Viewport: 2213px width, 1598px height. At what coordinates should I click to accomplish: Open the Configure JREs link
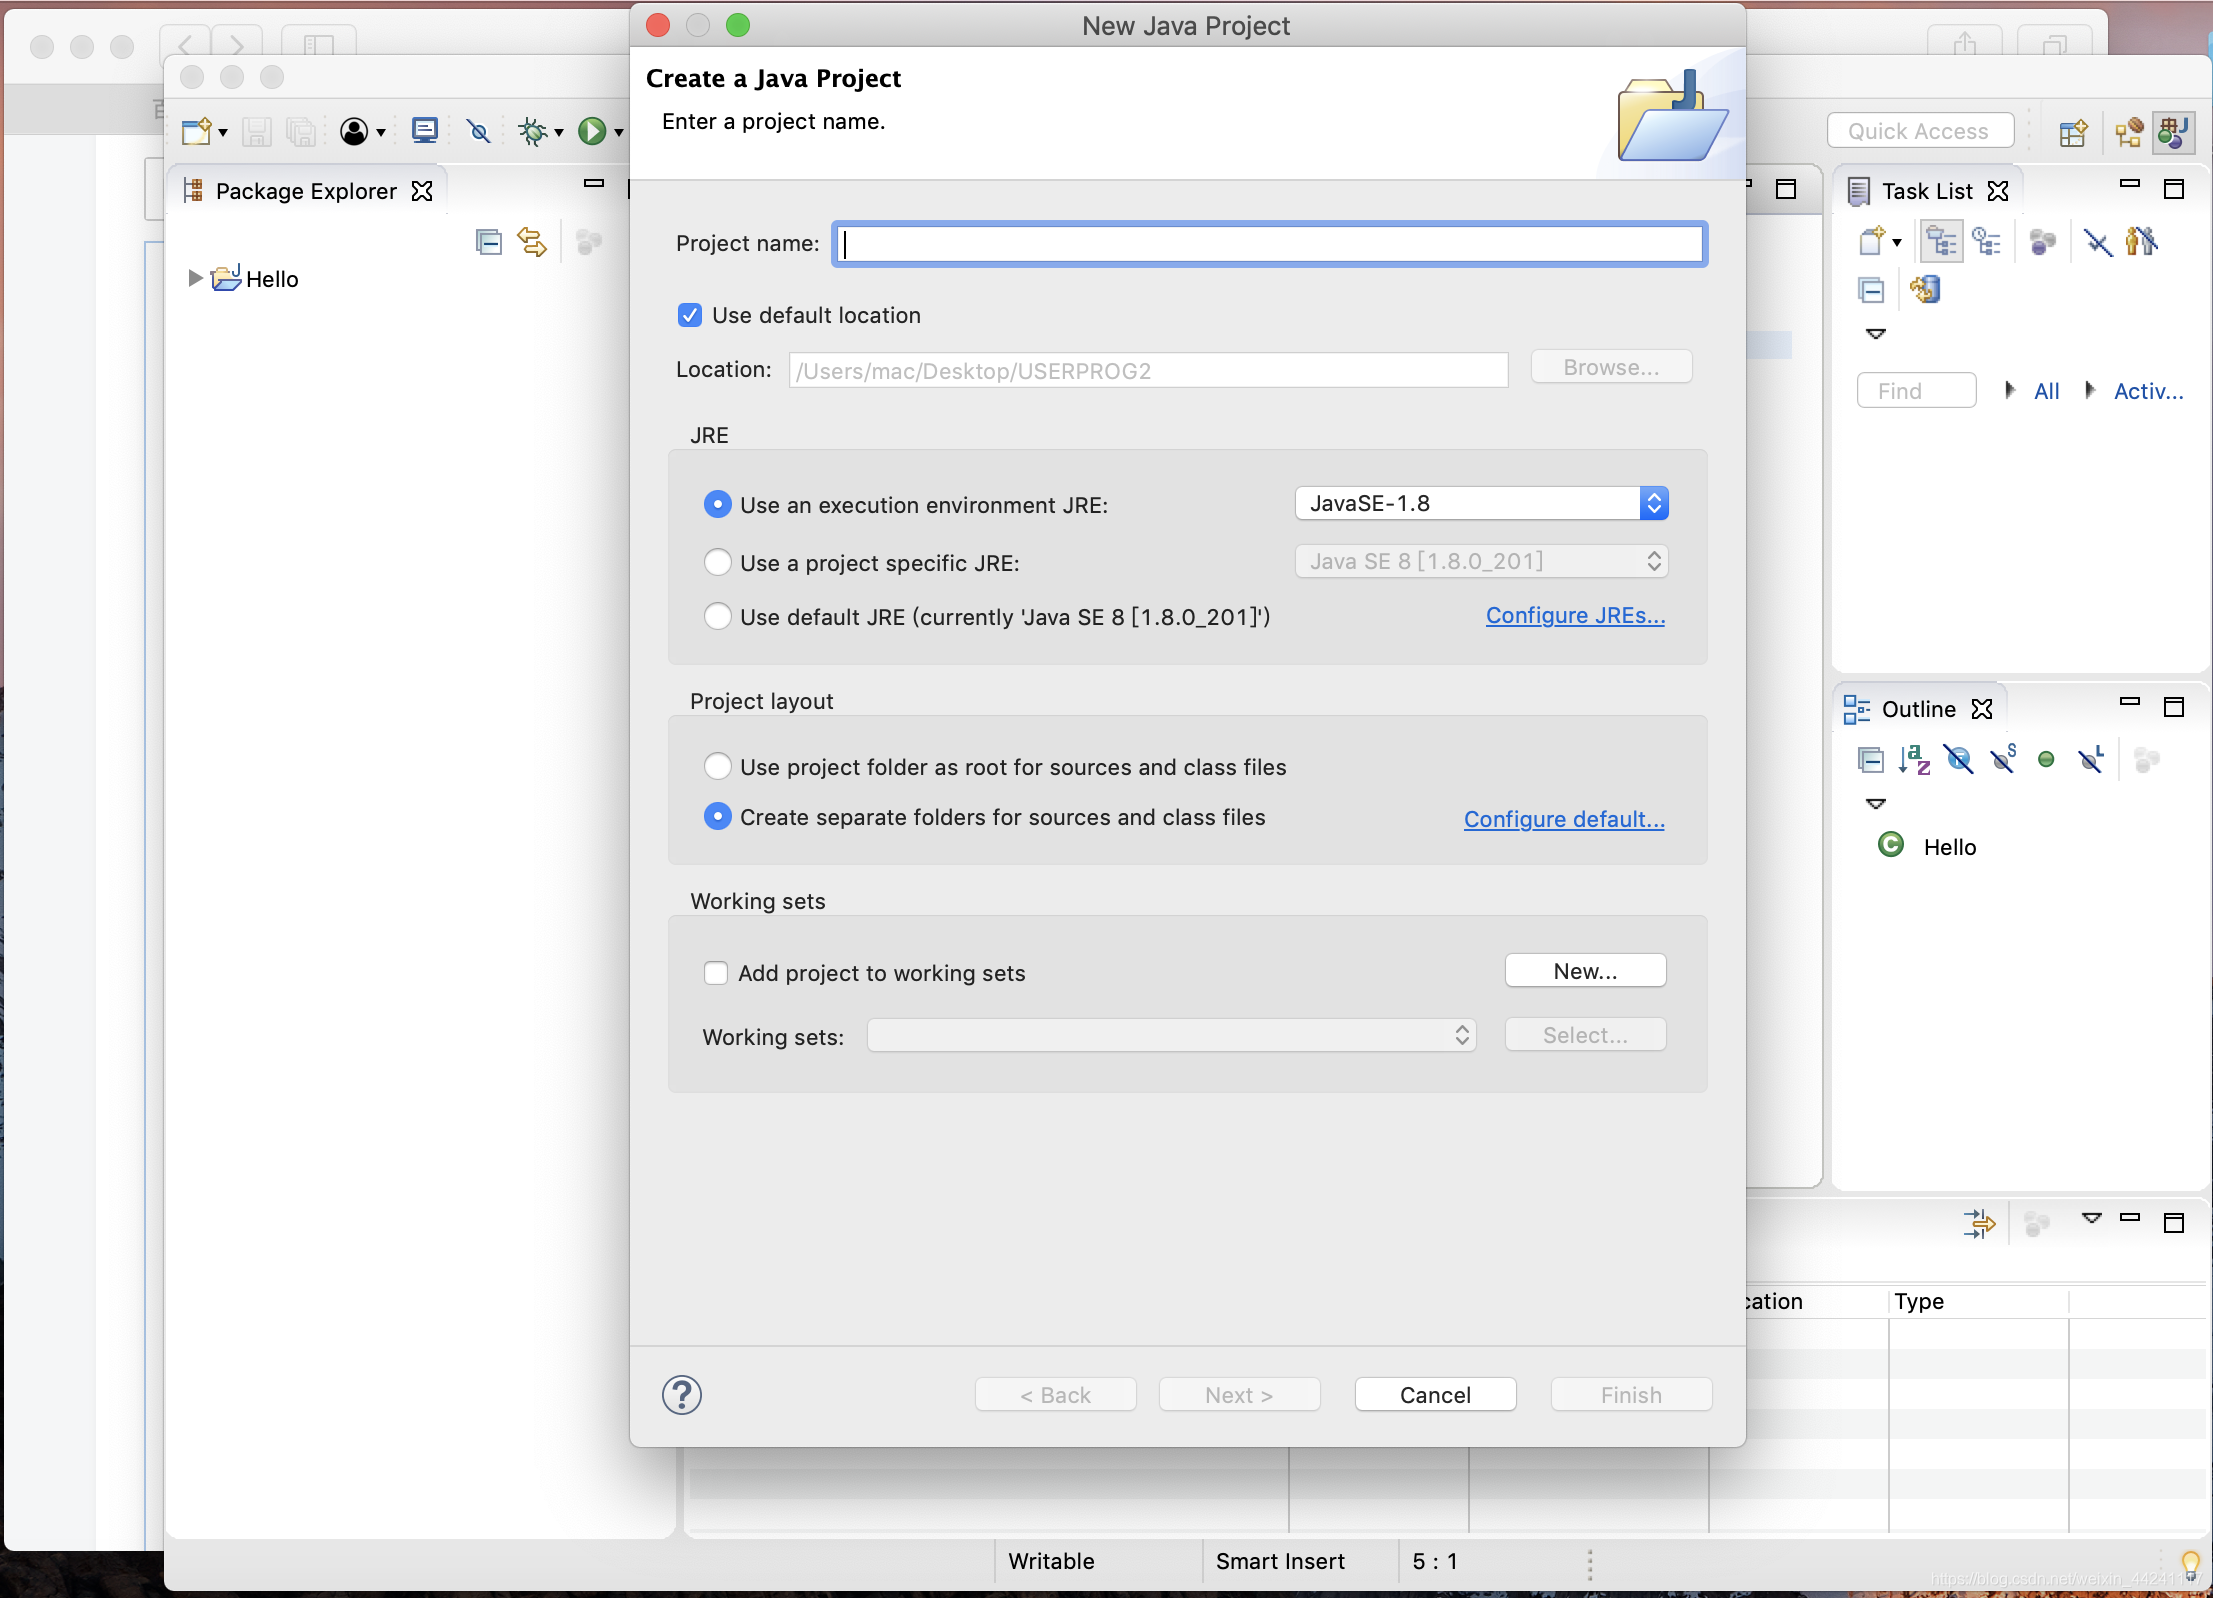pos(1575,616)
